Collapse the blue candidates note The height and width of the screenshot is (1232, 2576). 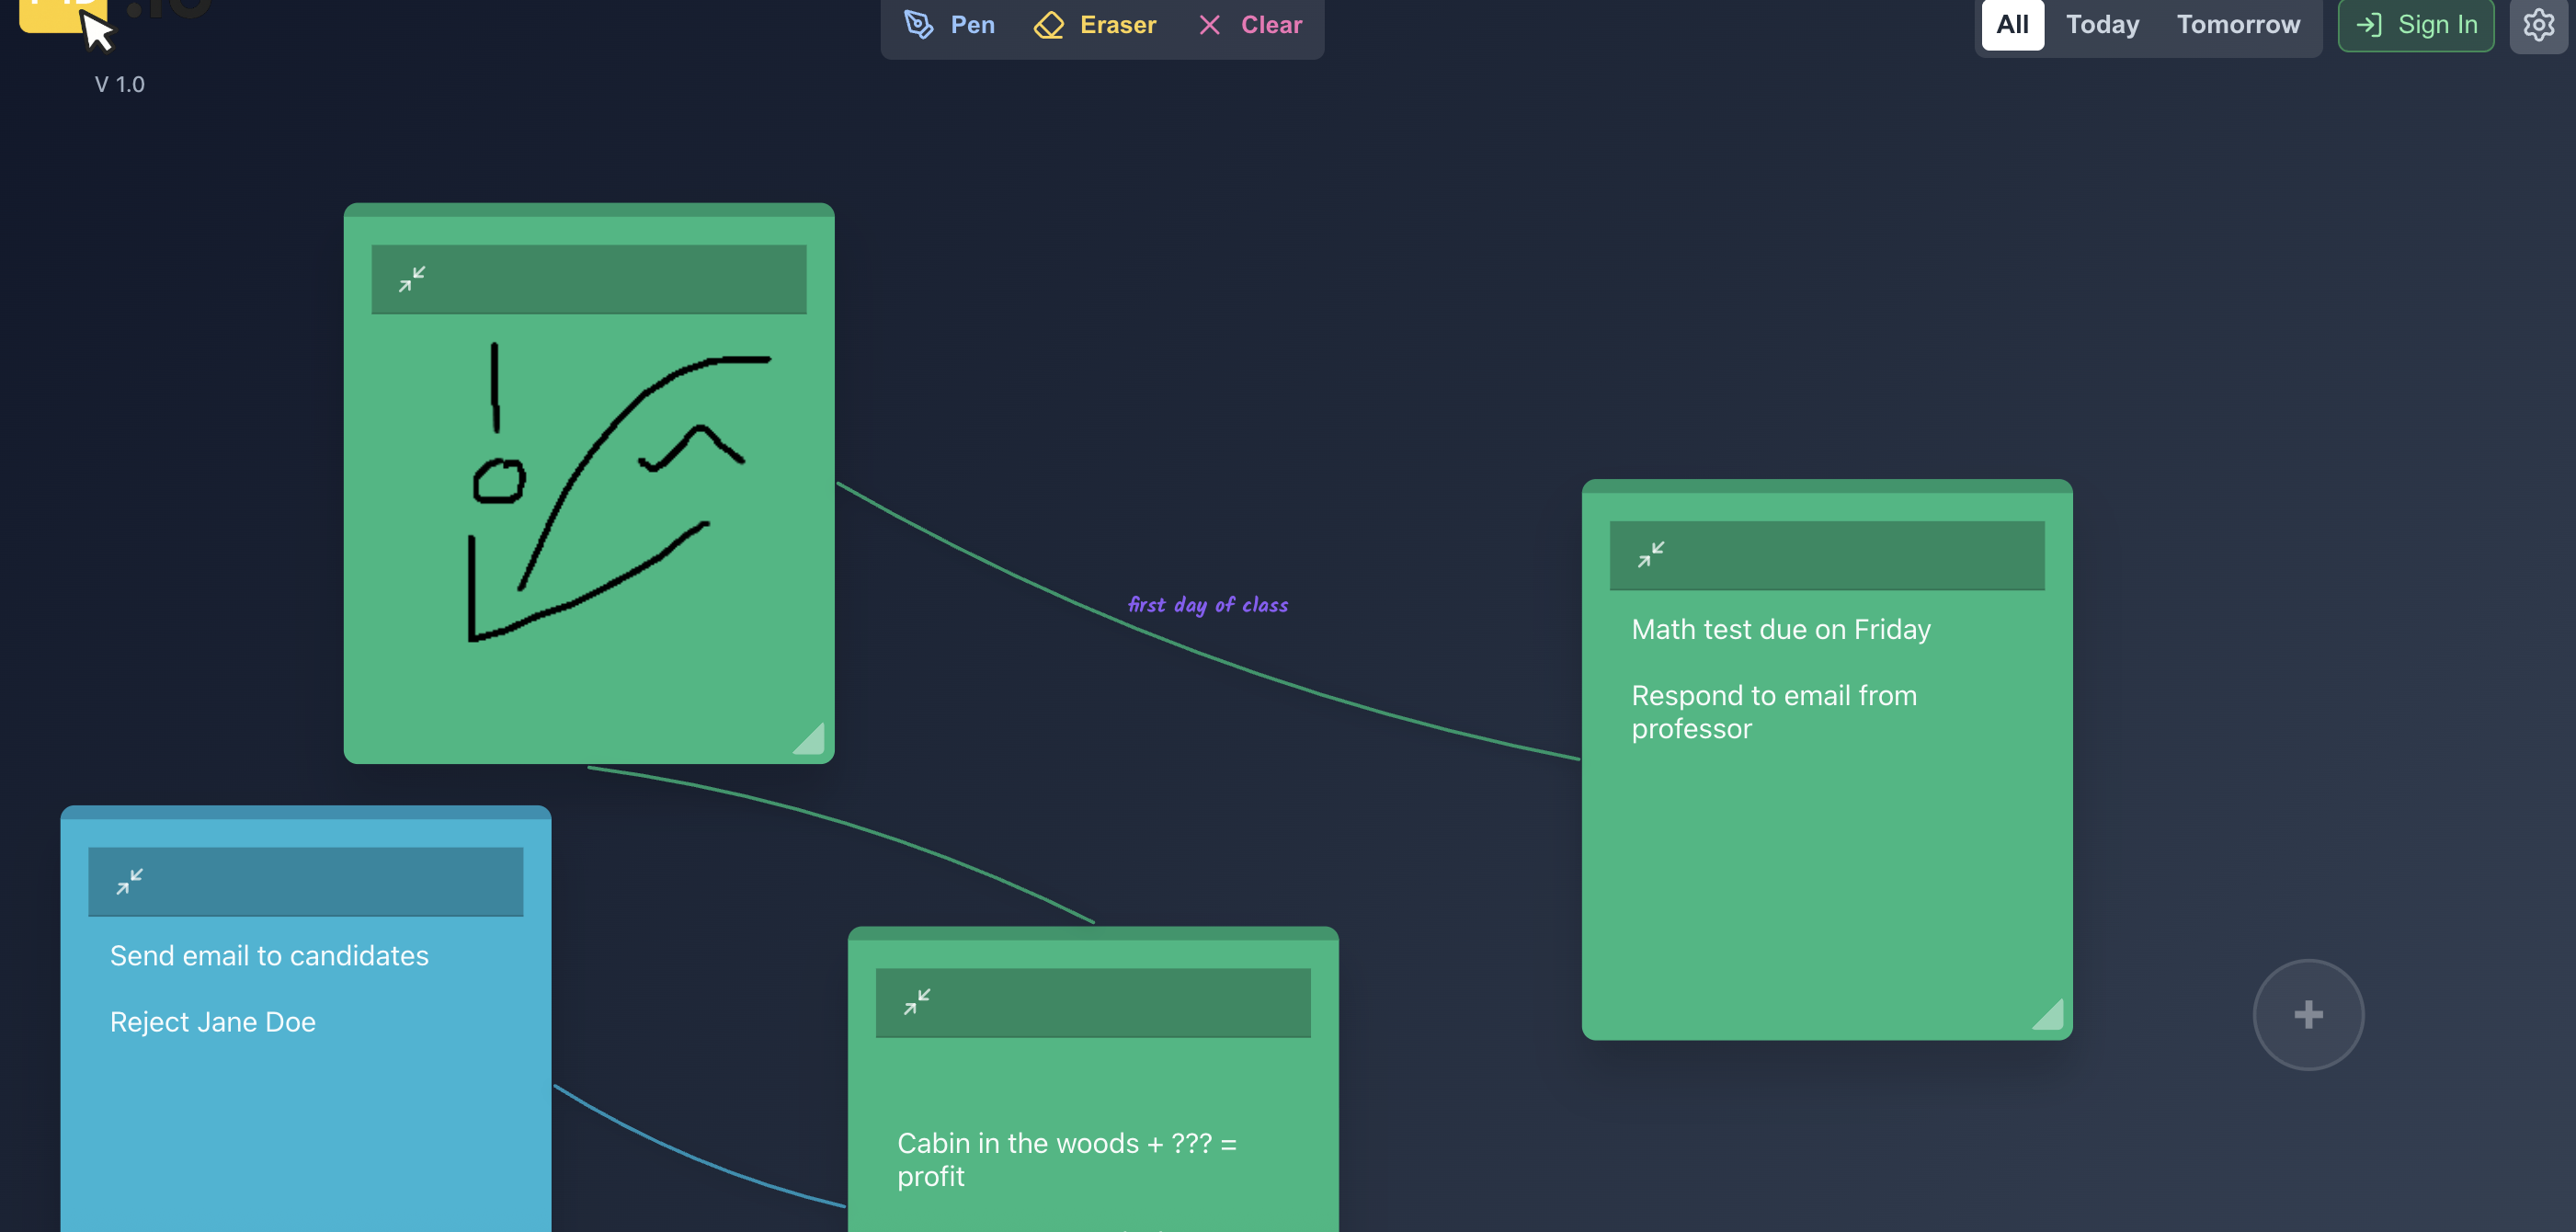[x=129, y=881]
